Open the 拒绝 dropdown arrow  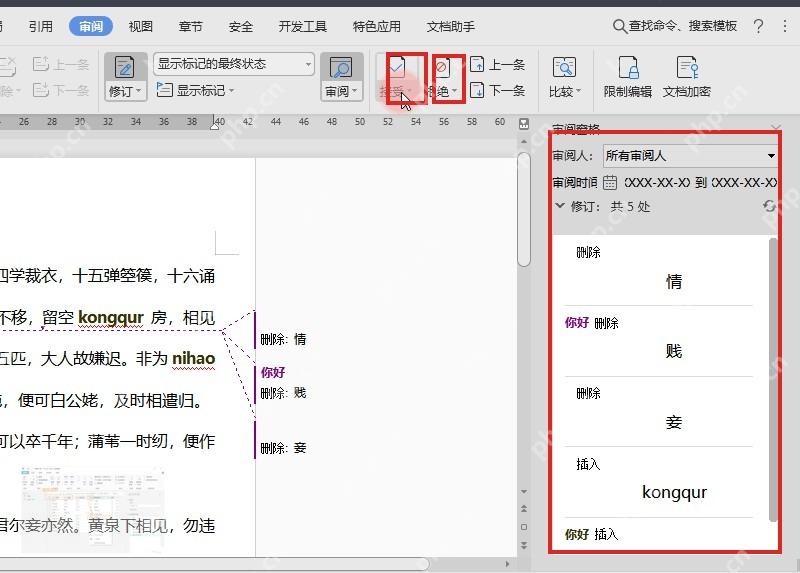click(x=455, y=91)
